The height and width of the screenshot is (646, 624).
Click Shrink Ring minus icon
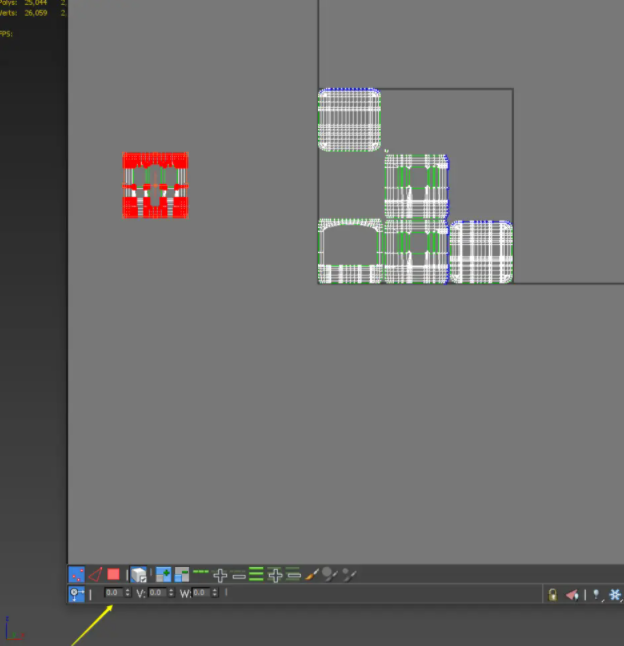pos(293,574)
